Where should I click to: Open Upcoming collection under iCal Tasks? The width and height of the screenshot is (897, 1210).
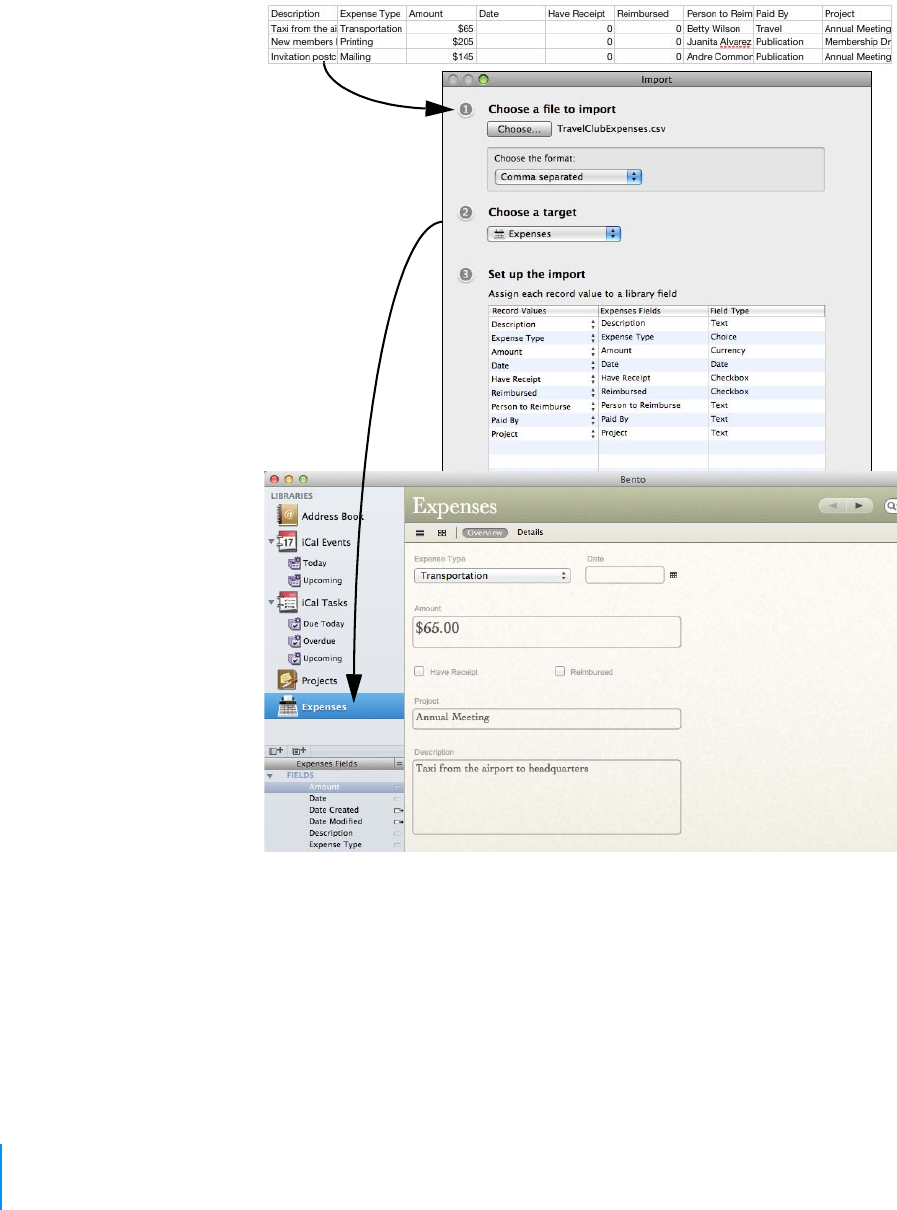click(x=315, y=658)
